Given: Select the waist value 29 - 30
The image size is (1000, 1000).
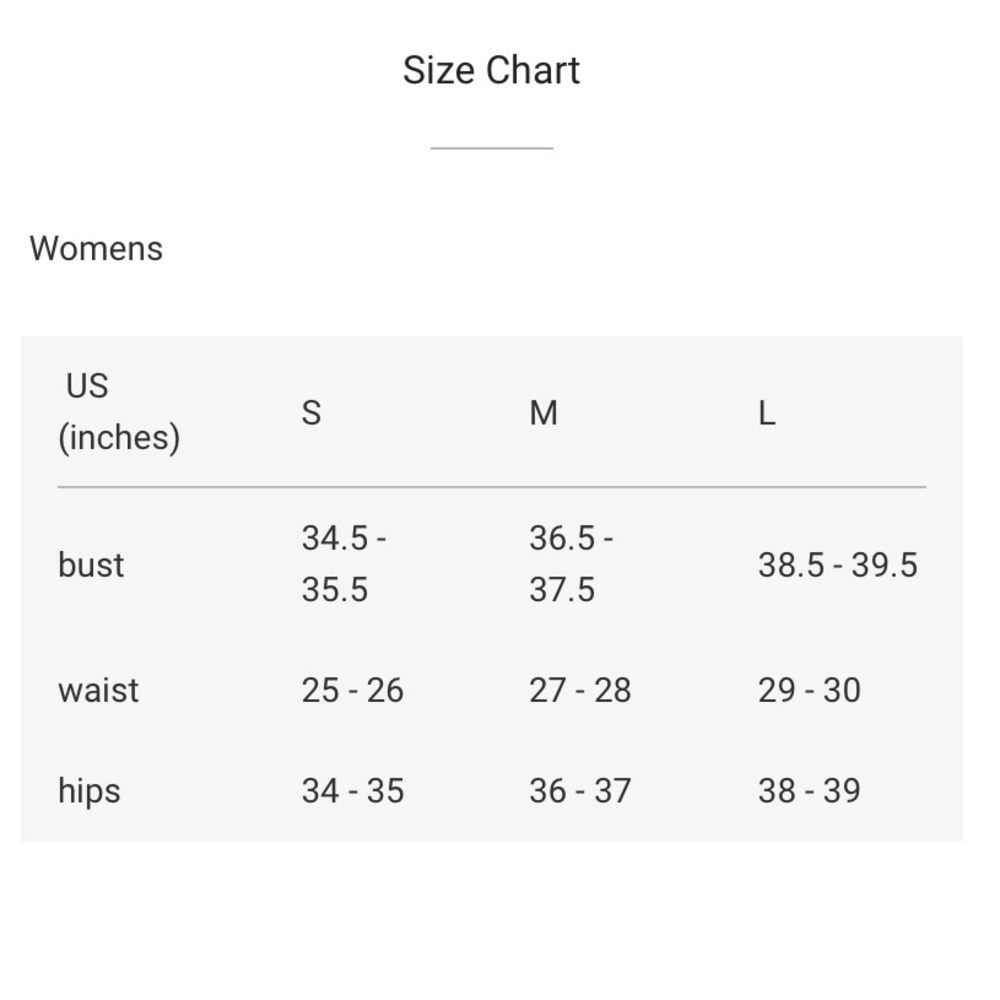Looking at the screenshot, I should (x=809, y=690).
